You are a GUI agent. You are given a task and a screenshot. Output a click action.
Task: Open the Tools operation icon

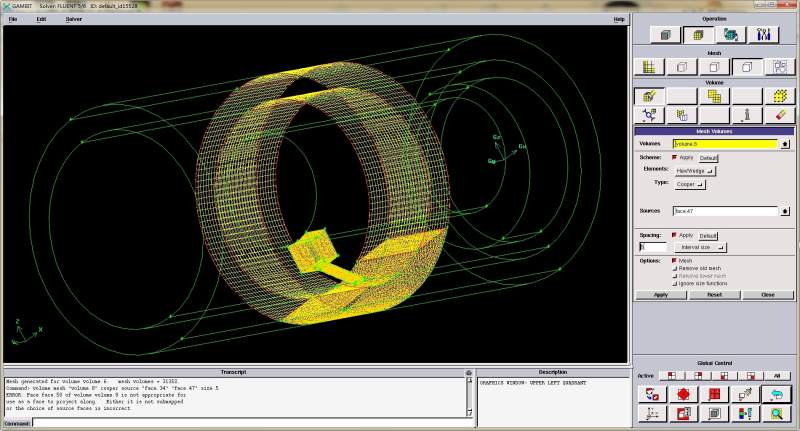point(763,35)
